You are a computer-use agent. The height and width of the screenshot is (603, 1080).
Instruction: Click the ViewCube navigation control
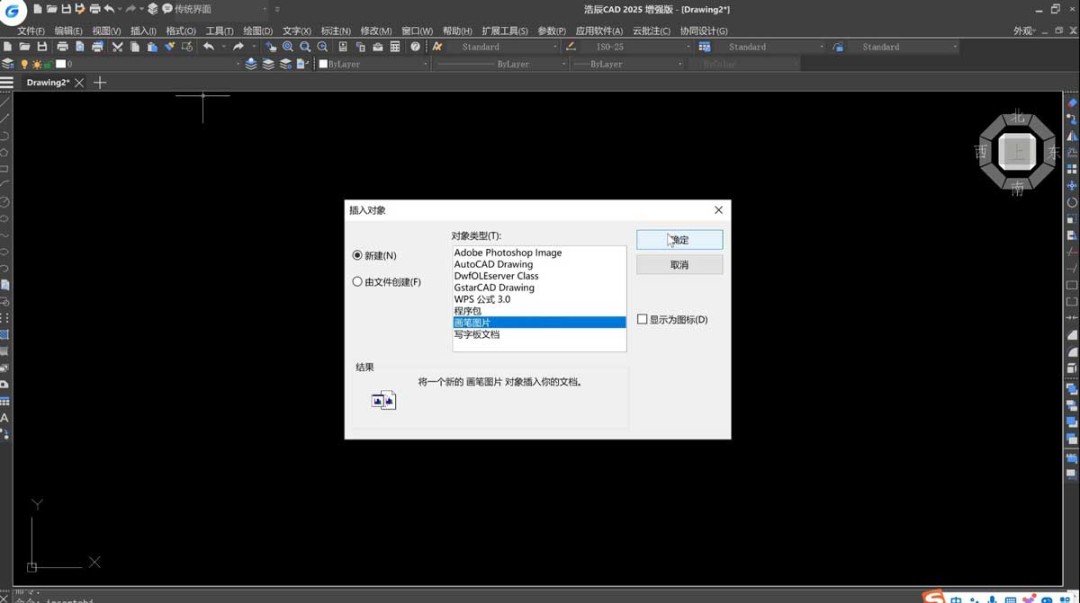1015,150
